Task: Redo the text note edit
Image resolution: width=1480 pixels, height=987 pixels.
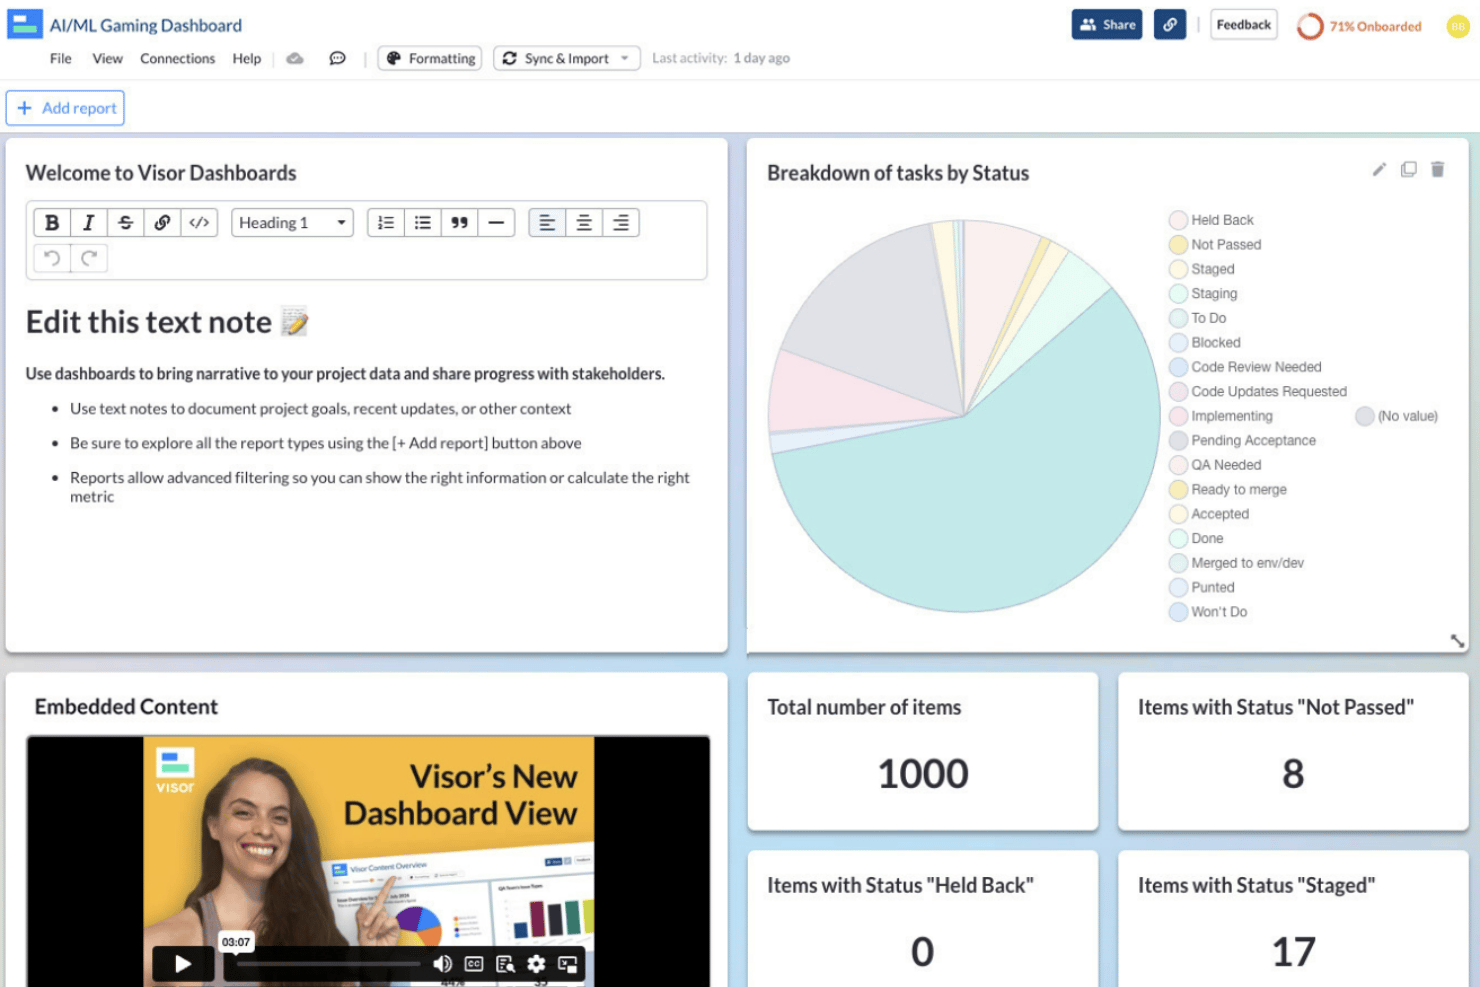Action: 89,258
